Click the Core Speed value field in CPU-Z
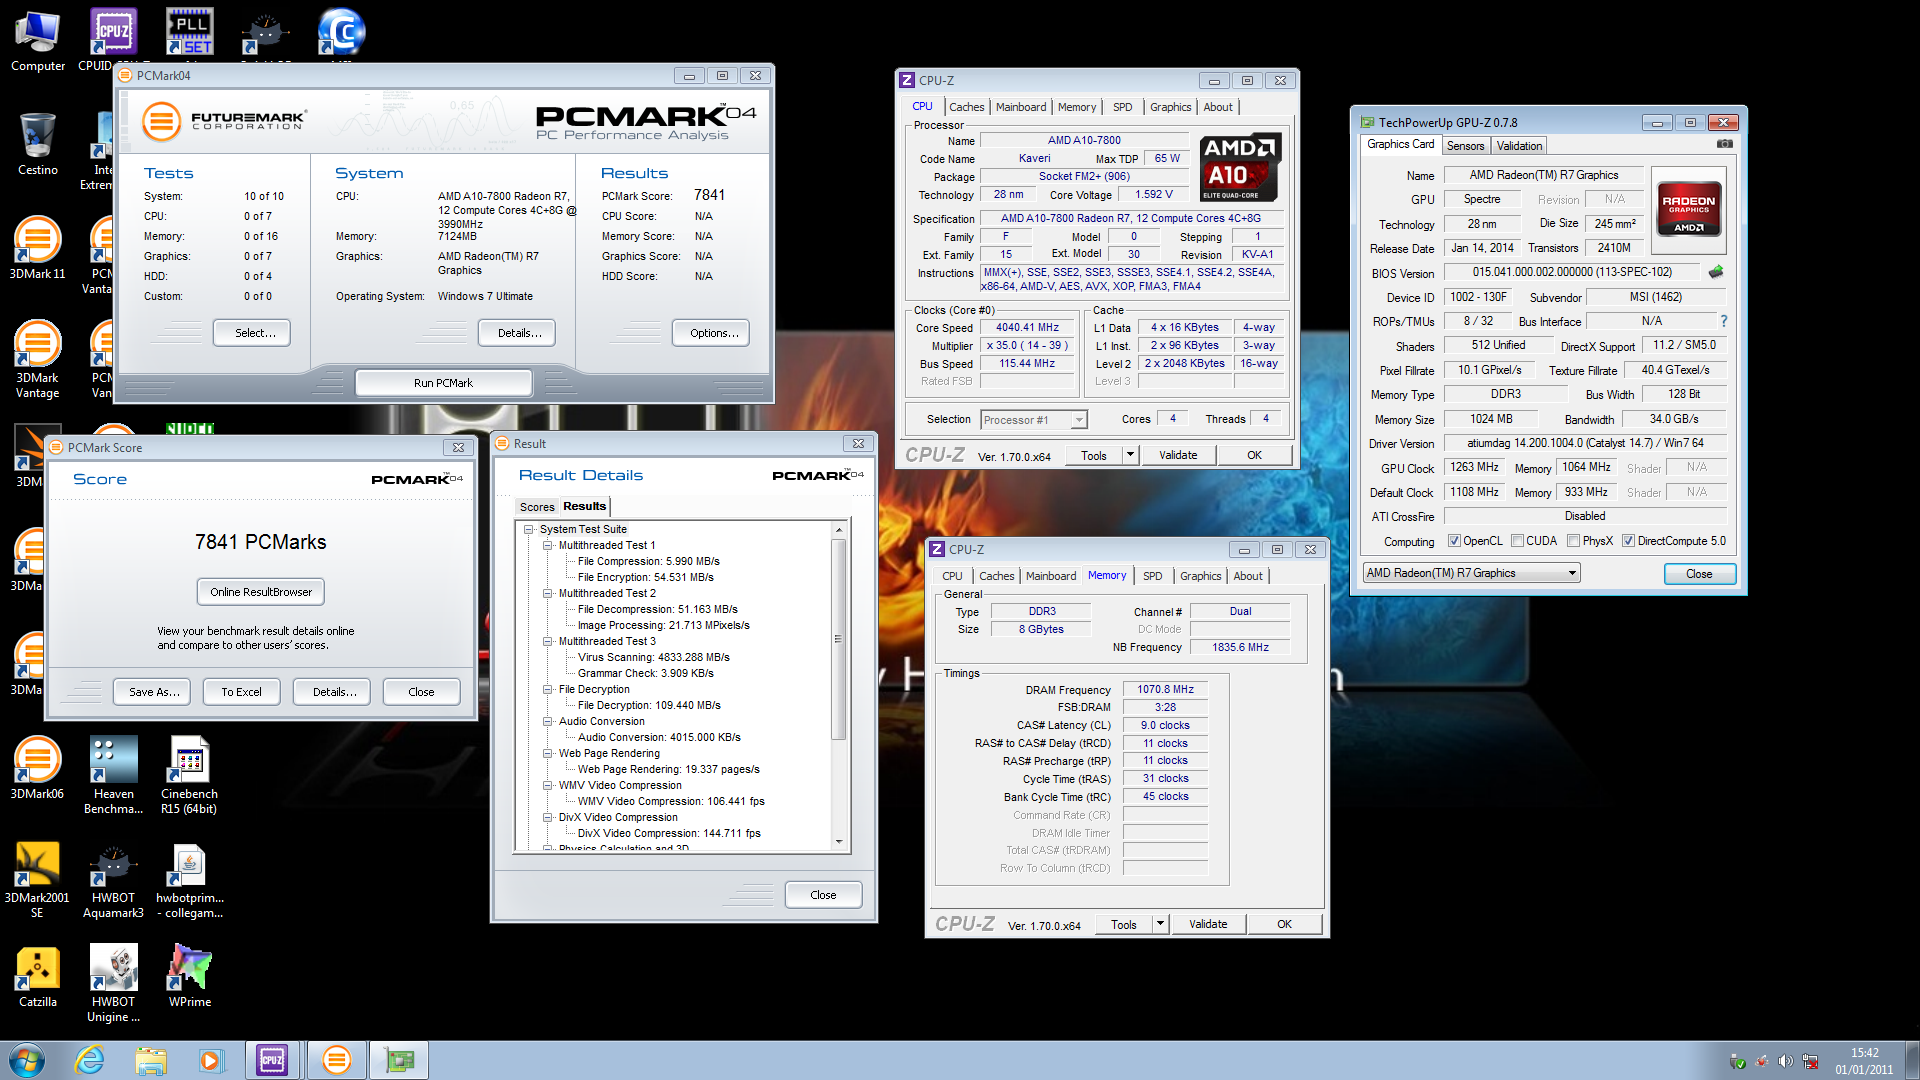 point(1027,327)
